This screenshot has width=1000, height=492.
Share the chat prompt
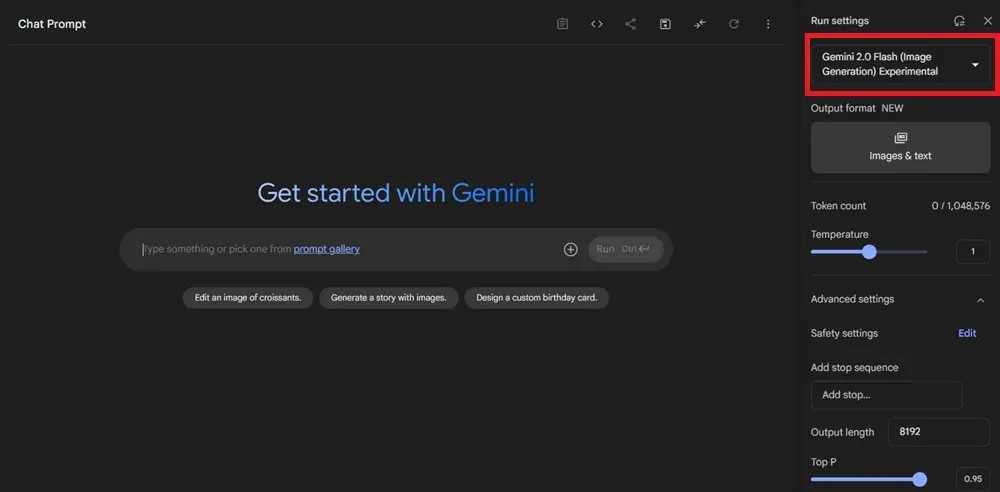[x=630, y=24]
